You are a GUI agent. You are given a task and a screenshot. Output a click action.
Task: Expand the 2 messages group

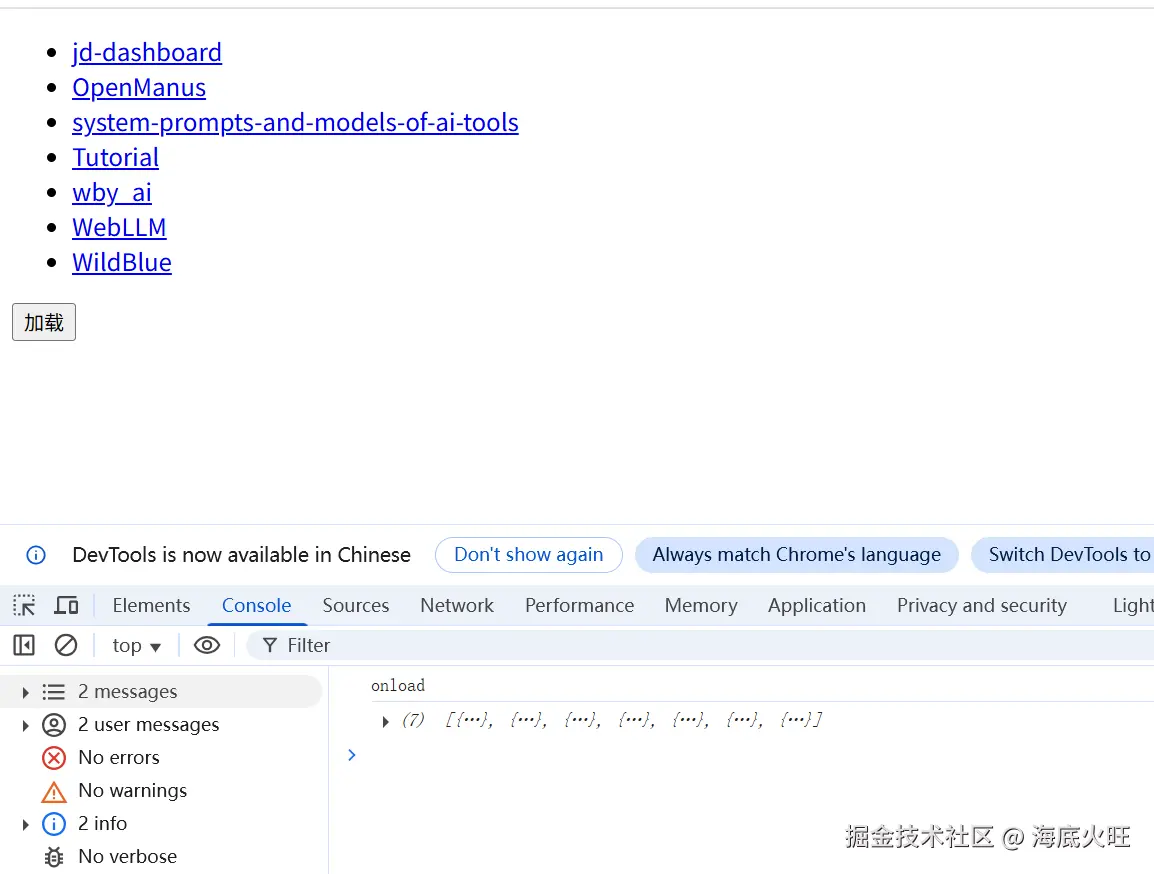[25, 692]
